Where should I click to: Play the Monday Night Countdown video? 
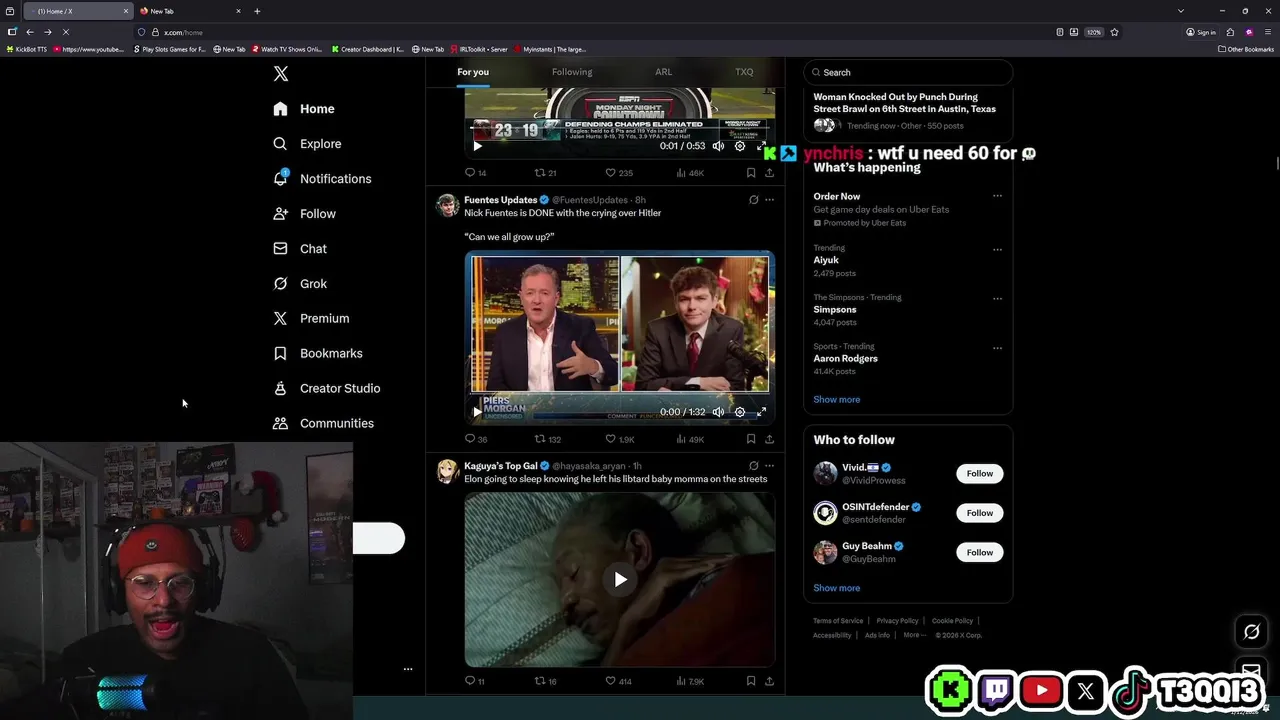(477, 146)
